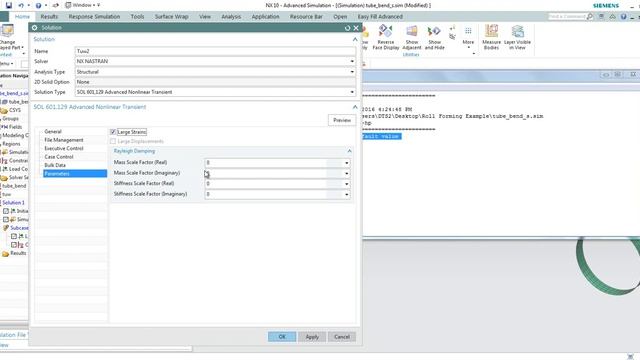This screenshot has width=640, height=360.
Task: Click the OK button
Action: click(282, 337)
